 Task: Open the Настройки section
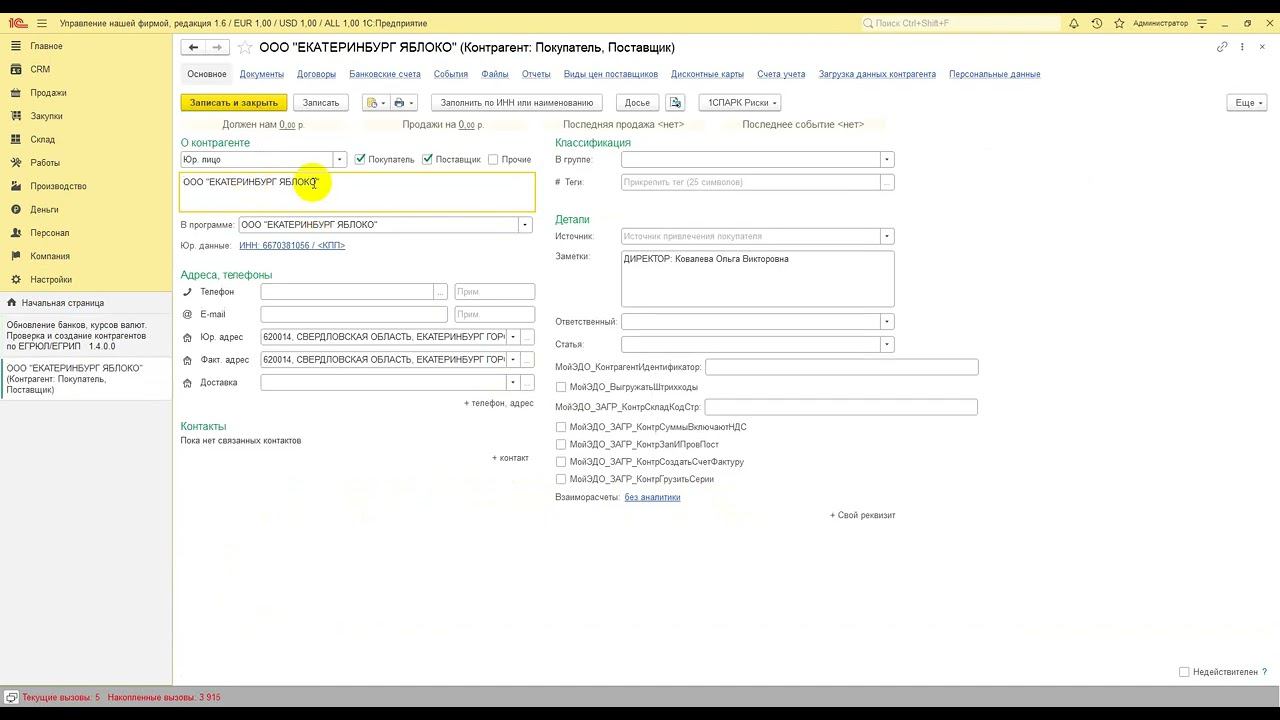(x=51, y=280)
